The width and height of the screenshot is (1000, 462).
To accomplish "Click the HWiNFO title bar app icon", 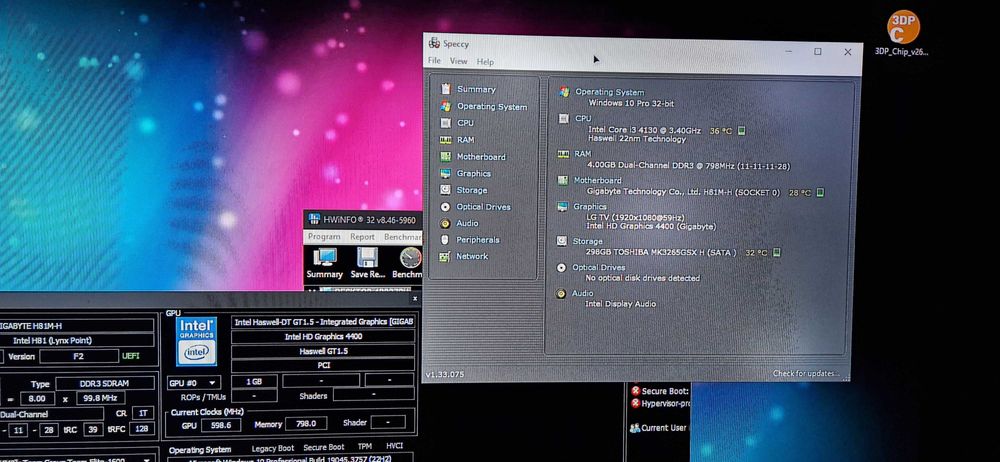I will (313, 220).
